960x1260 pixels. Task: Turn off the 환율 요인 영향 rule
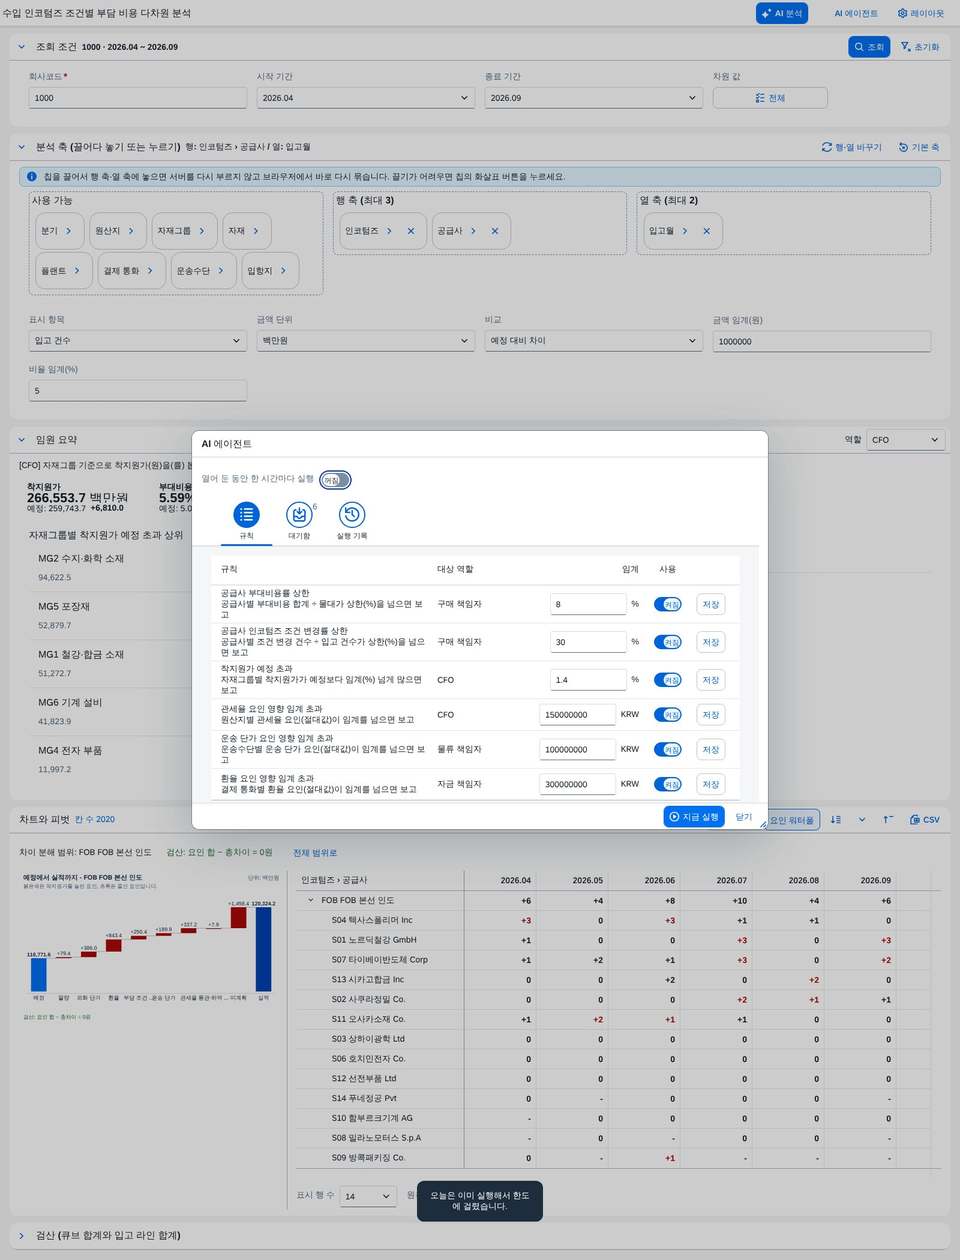pos(667,784)
